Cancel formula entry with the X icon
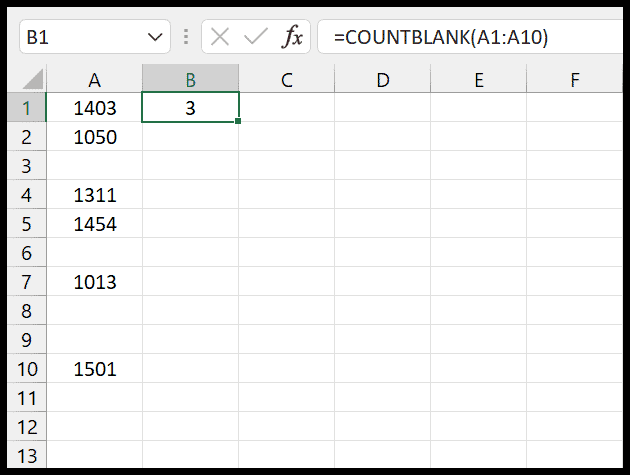 coord(220,37)
